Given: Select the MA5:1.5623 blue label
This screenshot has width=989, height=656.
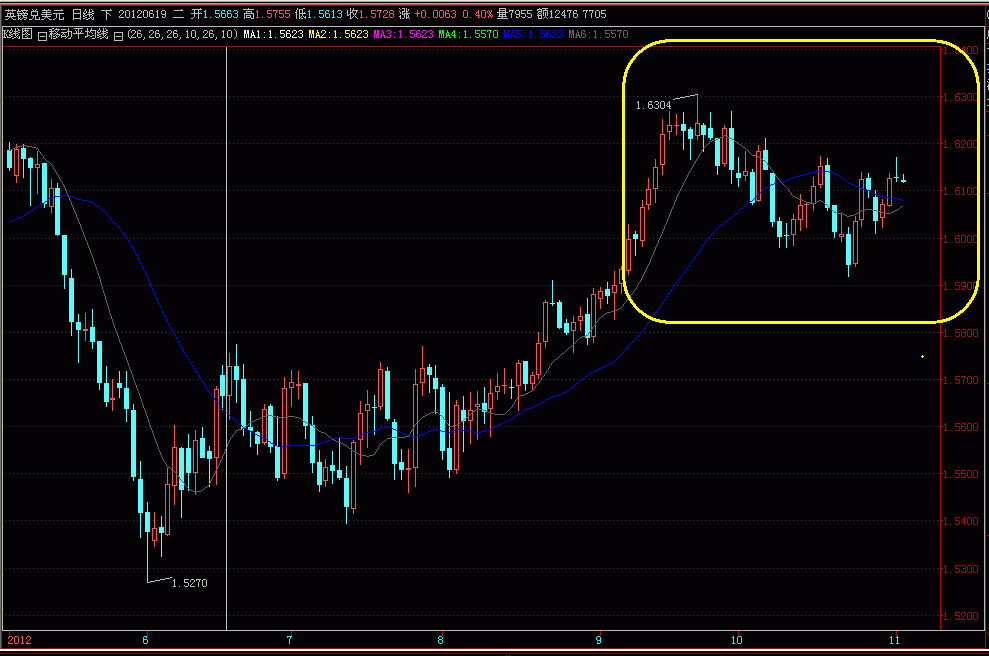Looking at the screenshot, I should point(534,34).
